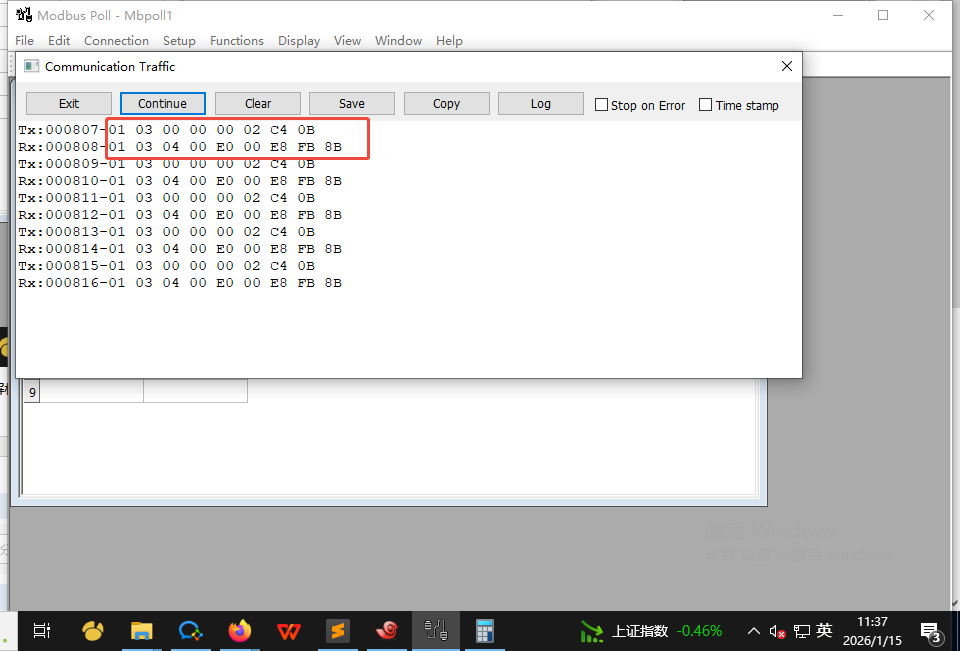Viewport: 960px width, 651px height.
Task: Copy the traffic with the Copy button
Action: point(446,103)
